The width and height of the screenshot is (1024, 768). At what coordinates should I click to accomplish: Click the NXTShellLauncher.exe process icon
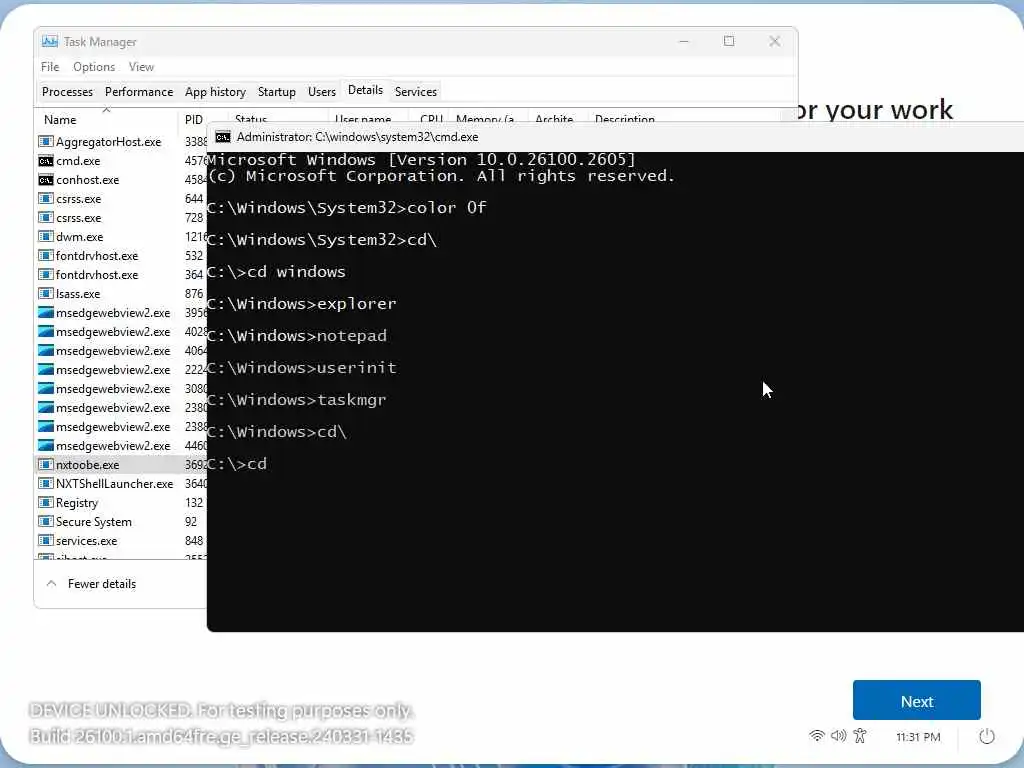tap(46, 484)
